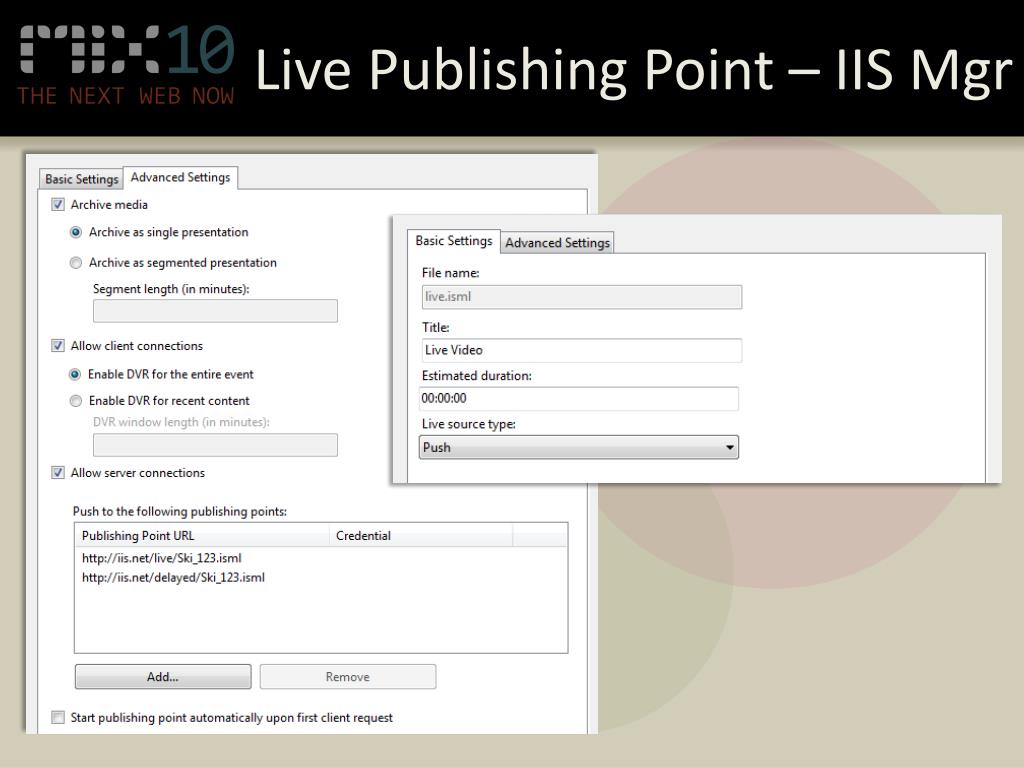Image resolution: width=1024 pixels, height=768 pixels.
Task: Toggle the Archive media checkbox
Action: tap(58, 204)
